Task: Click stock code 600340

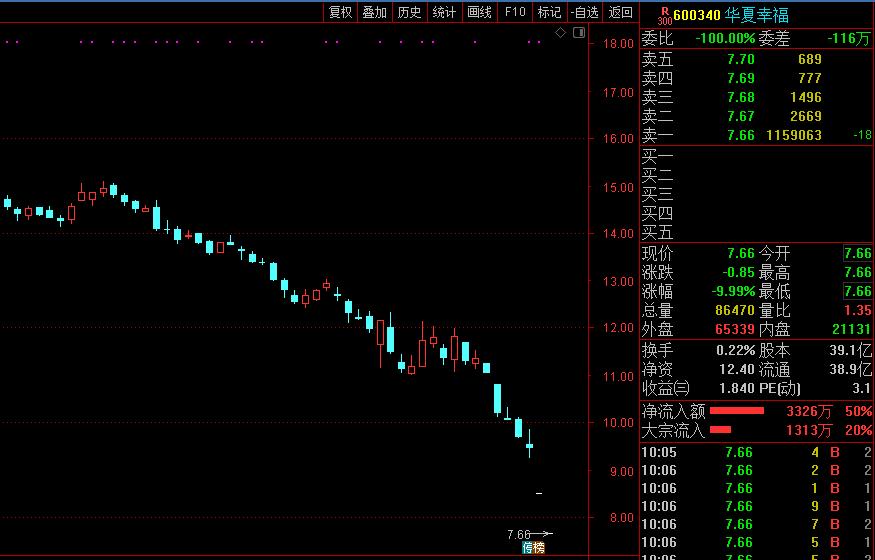Action: pyautogui.click(x=697, y=15)
